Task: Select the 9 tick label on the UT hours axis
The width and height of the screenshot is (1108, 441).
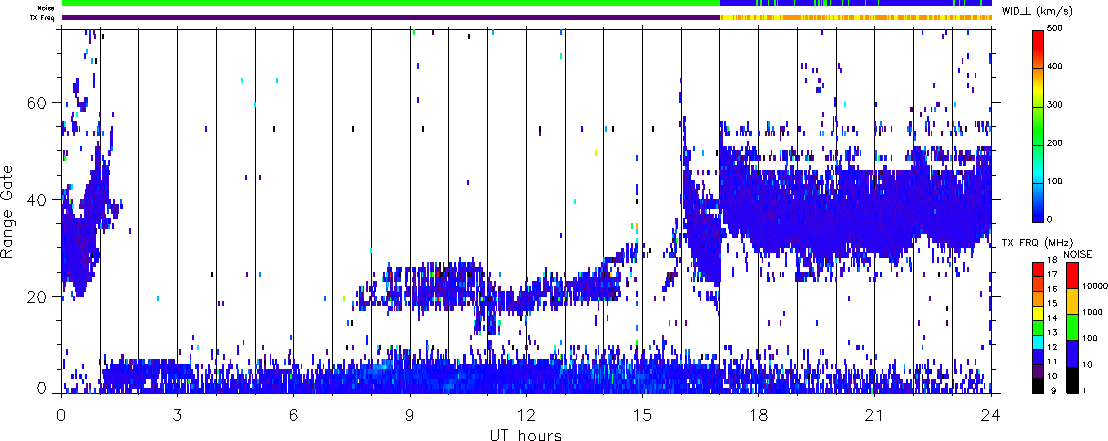Action: (x=410, y=415)
